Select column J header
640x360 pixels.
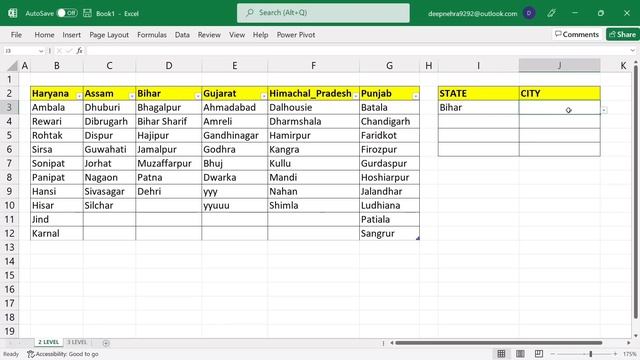(560, 66)
